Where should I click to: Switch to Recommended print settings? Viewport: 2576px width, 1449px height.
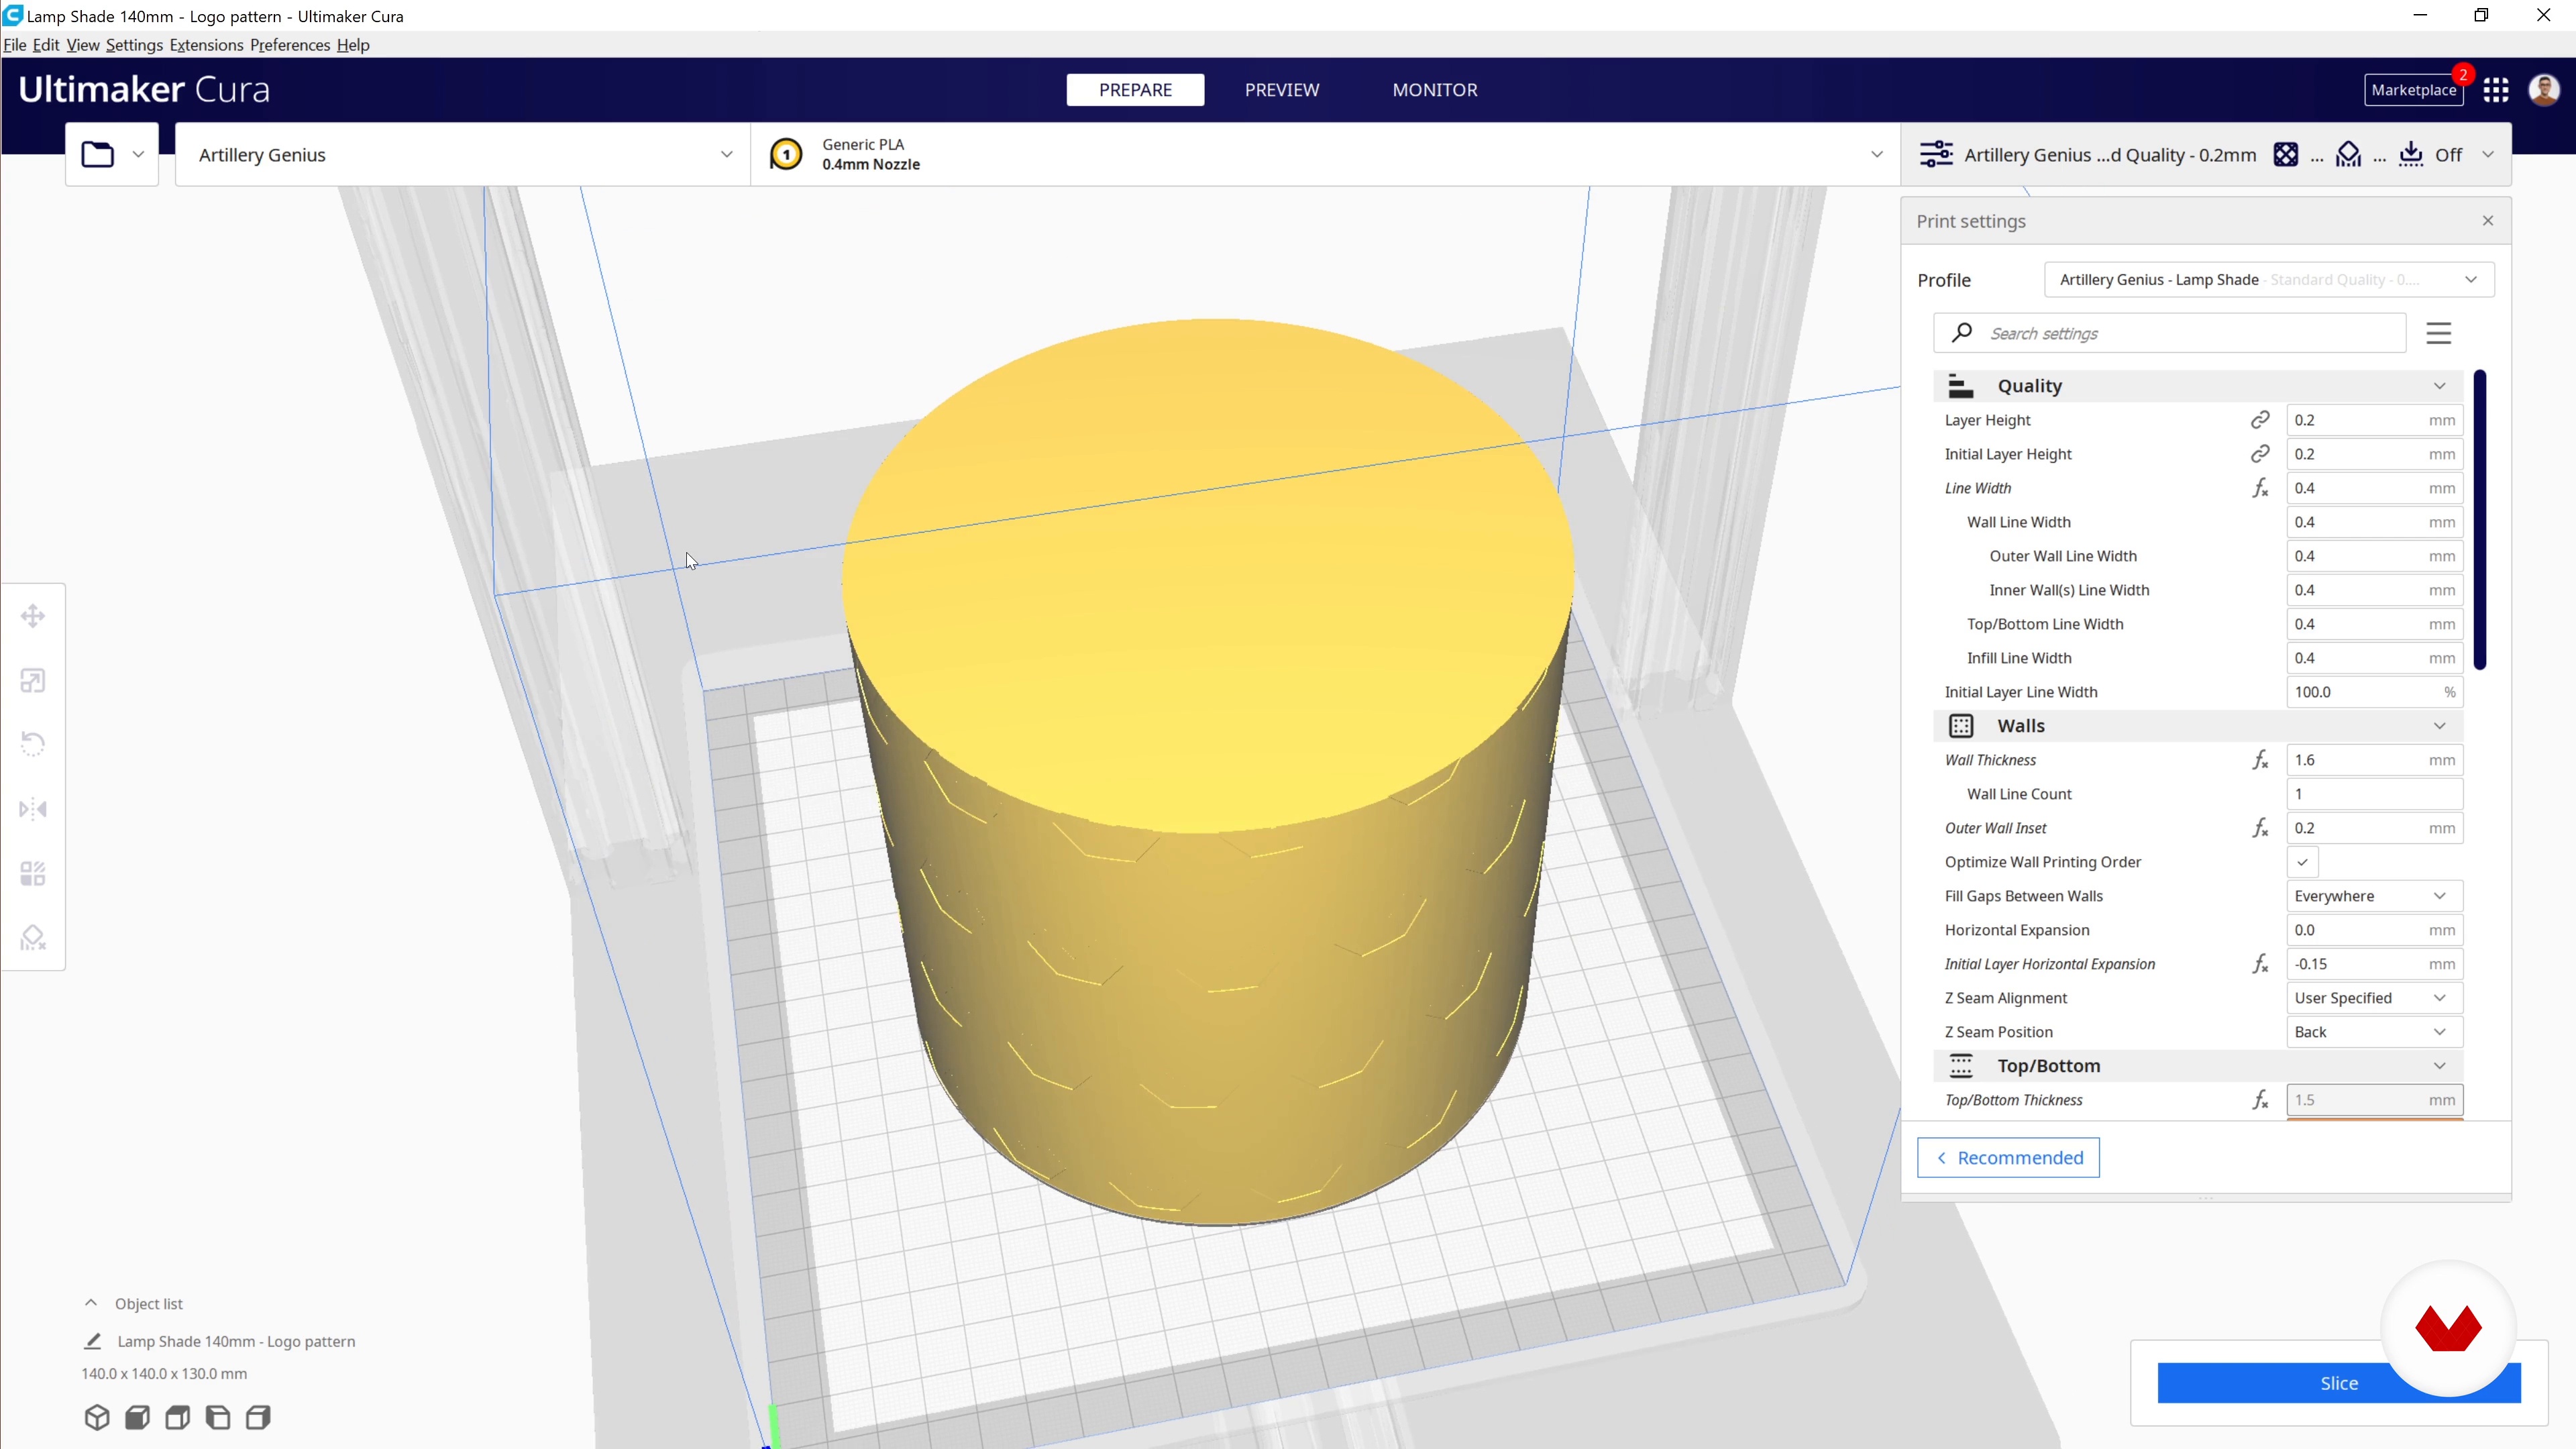coord(2008,1158)
